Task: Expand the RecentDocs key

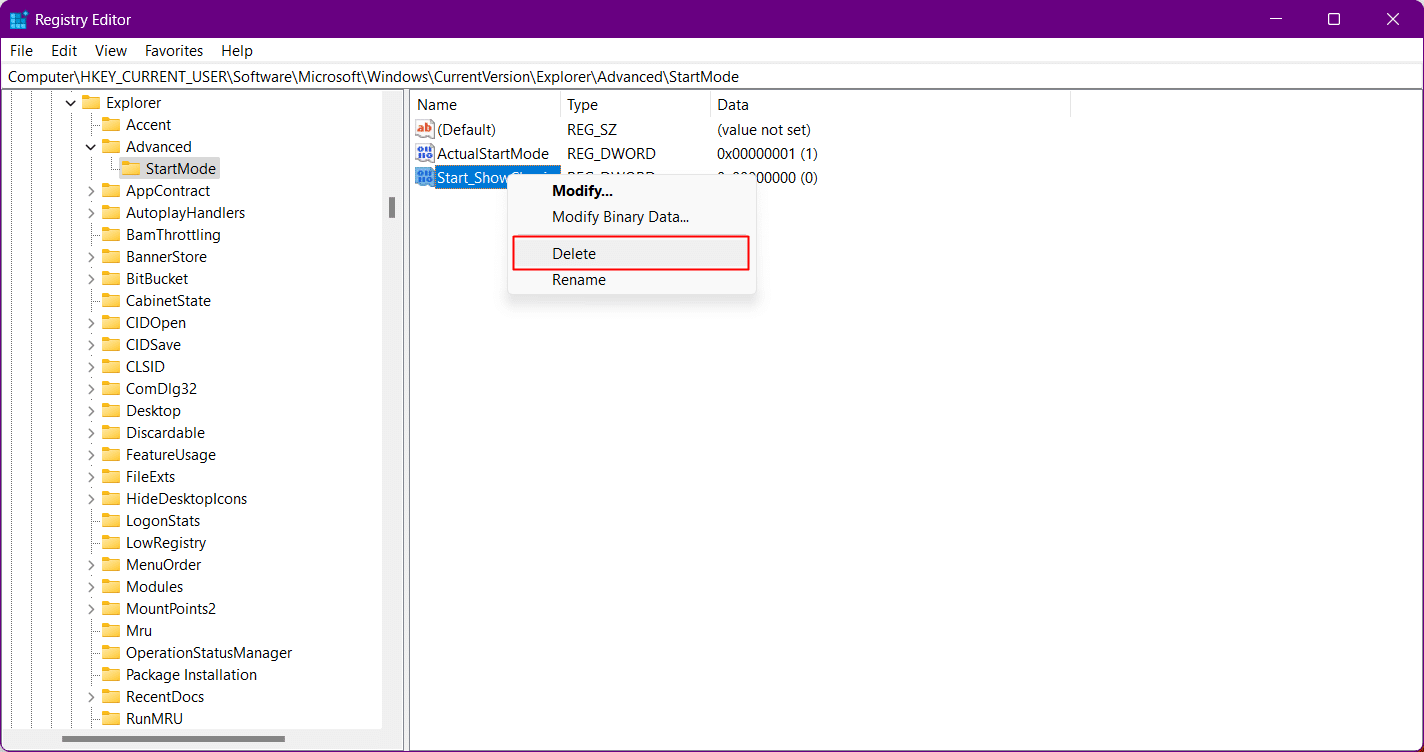Action: click(91, 697)
